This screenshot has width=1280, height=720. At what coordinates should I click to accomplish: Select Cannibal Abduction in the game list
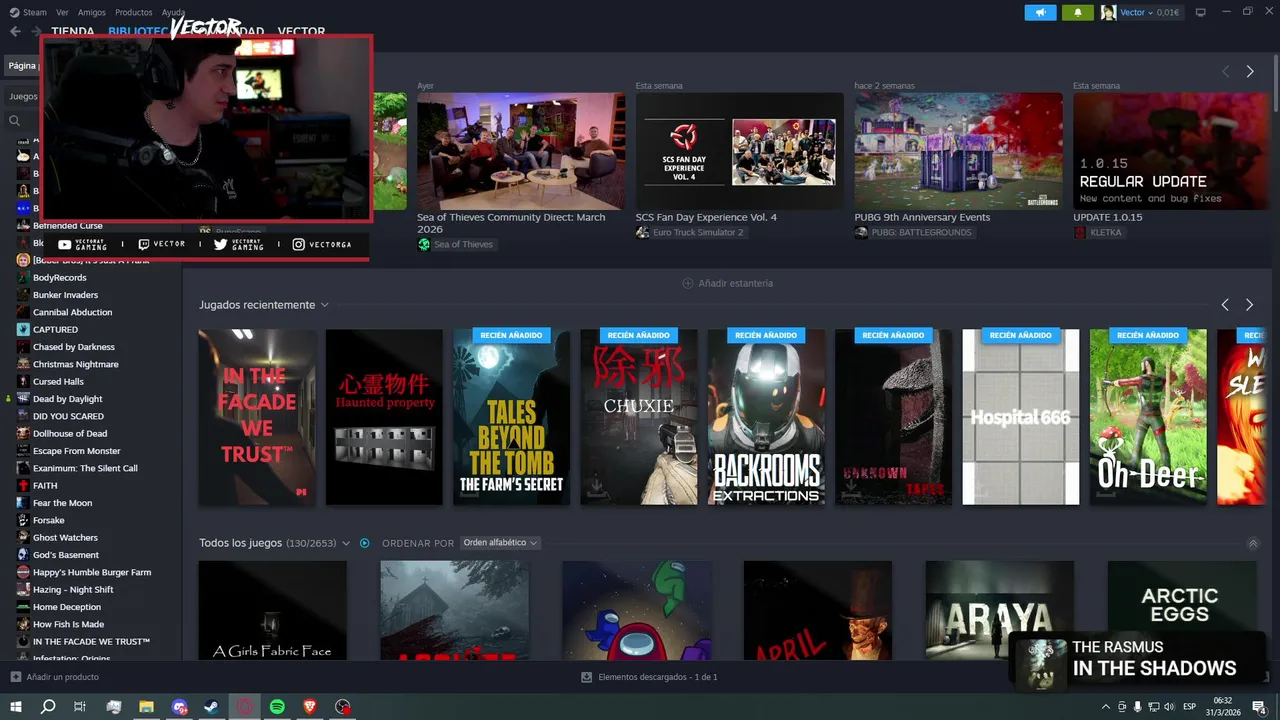(x=72, y=312)
